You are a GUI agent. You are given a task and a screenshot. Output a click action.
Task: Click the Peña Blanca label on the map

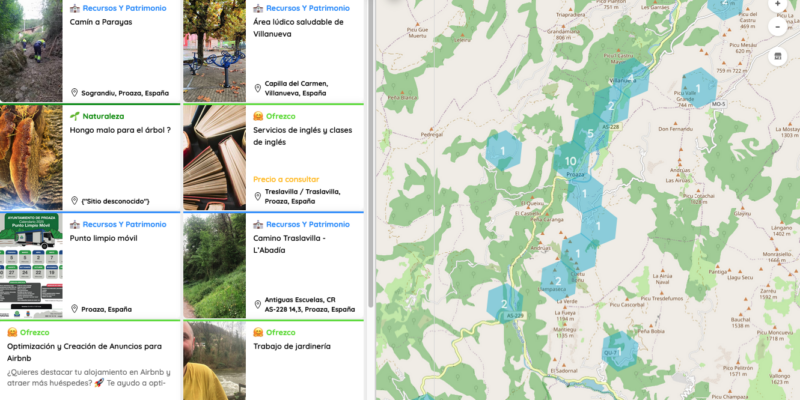click(403, 97)
